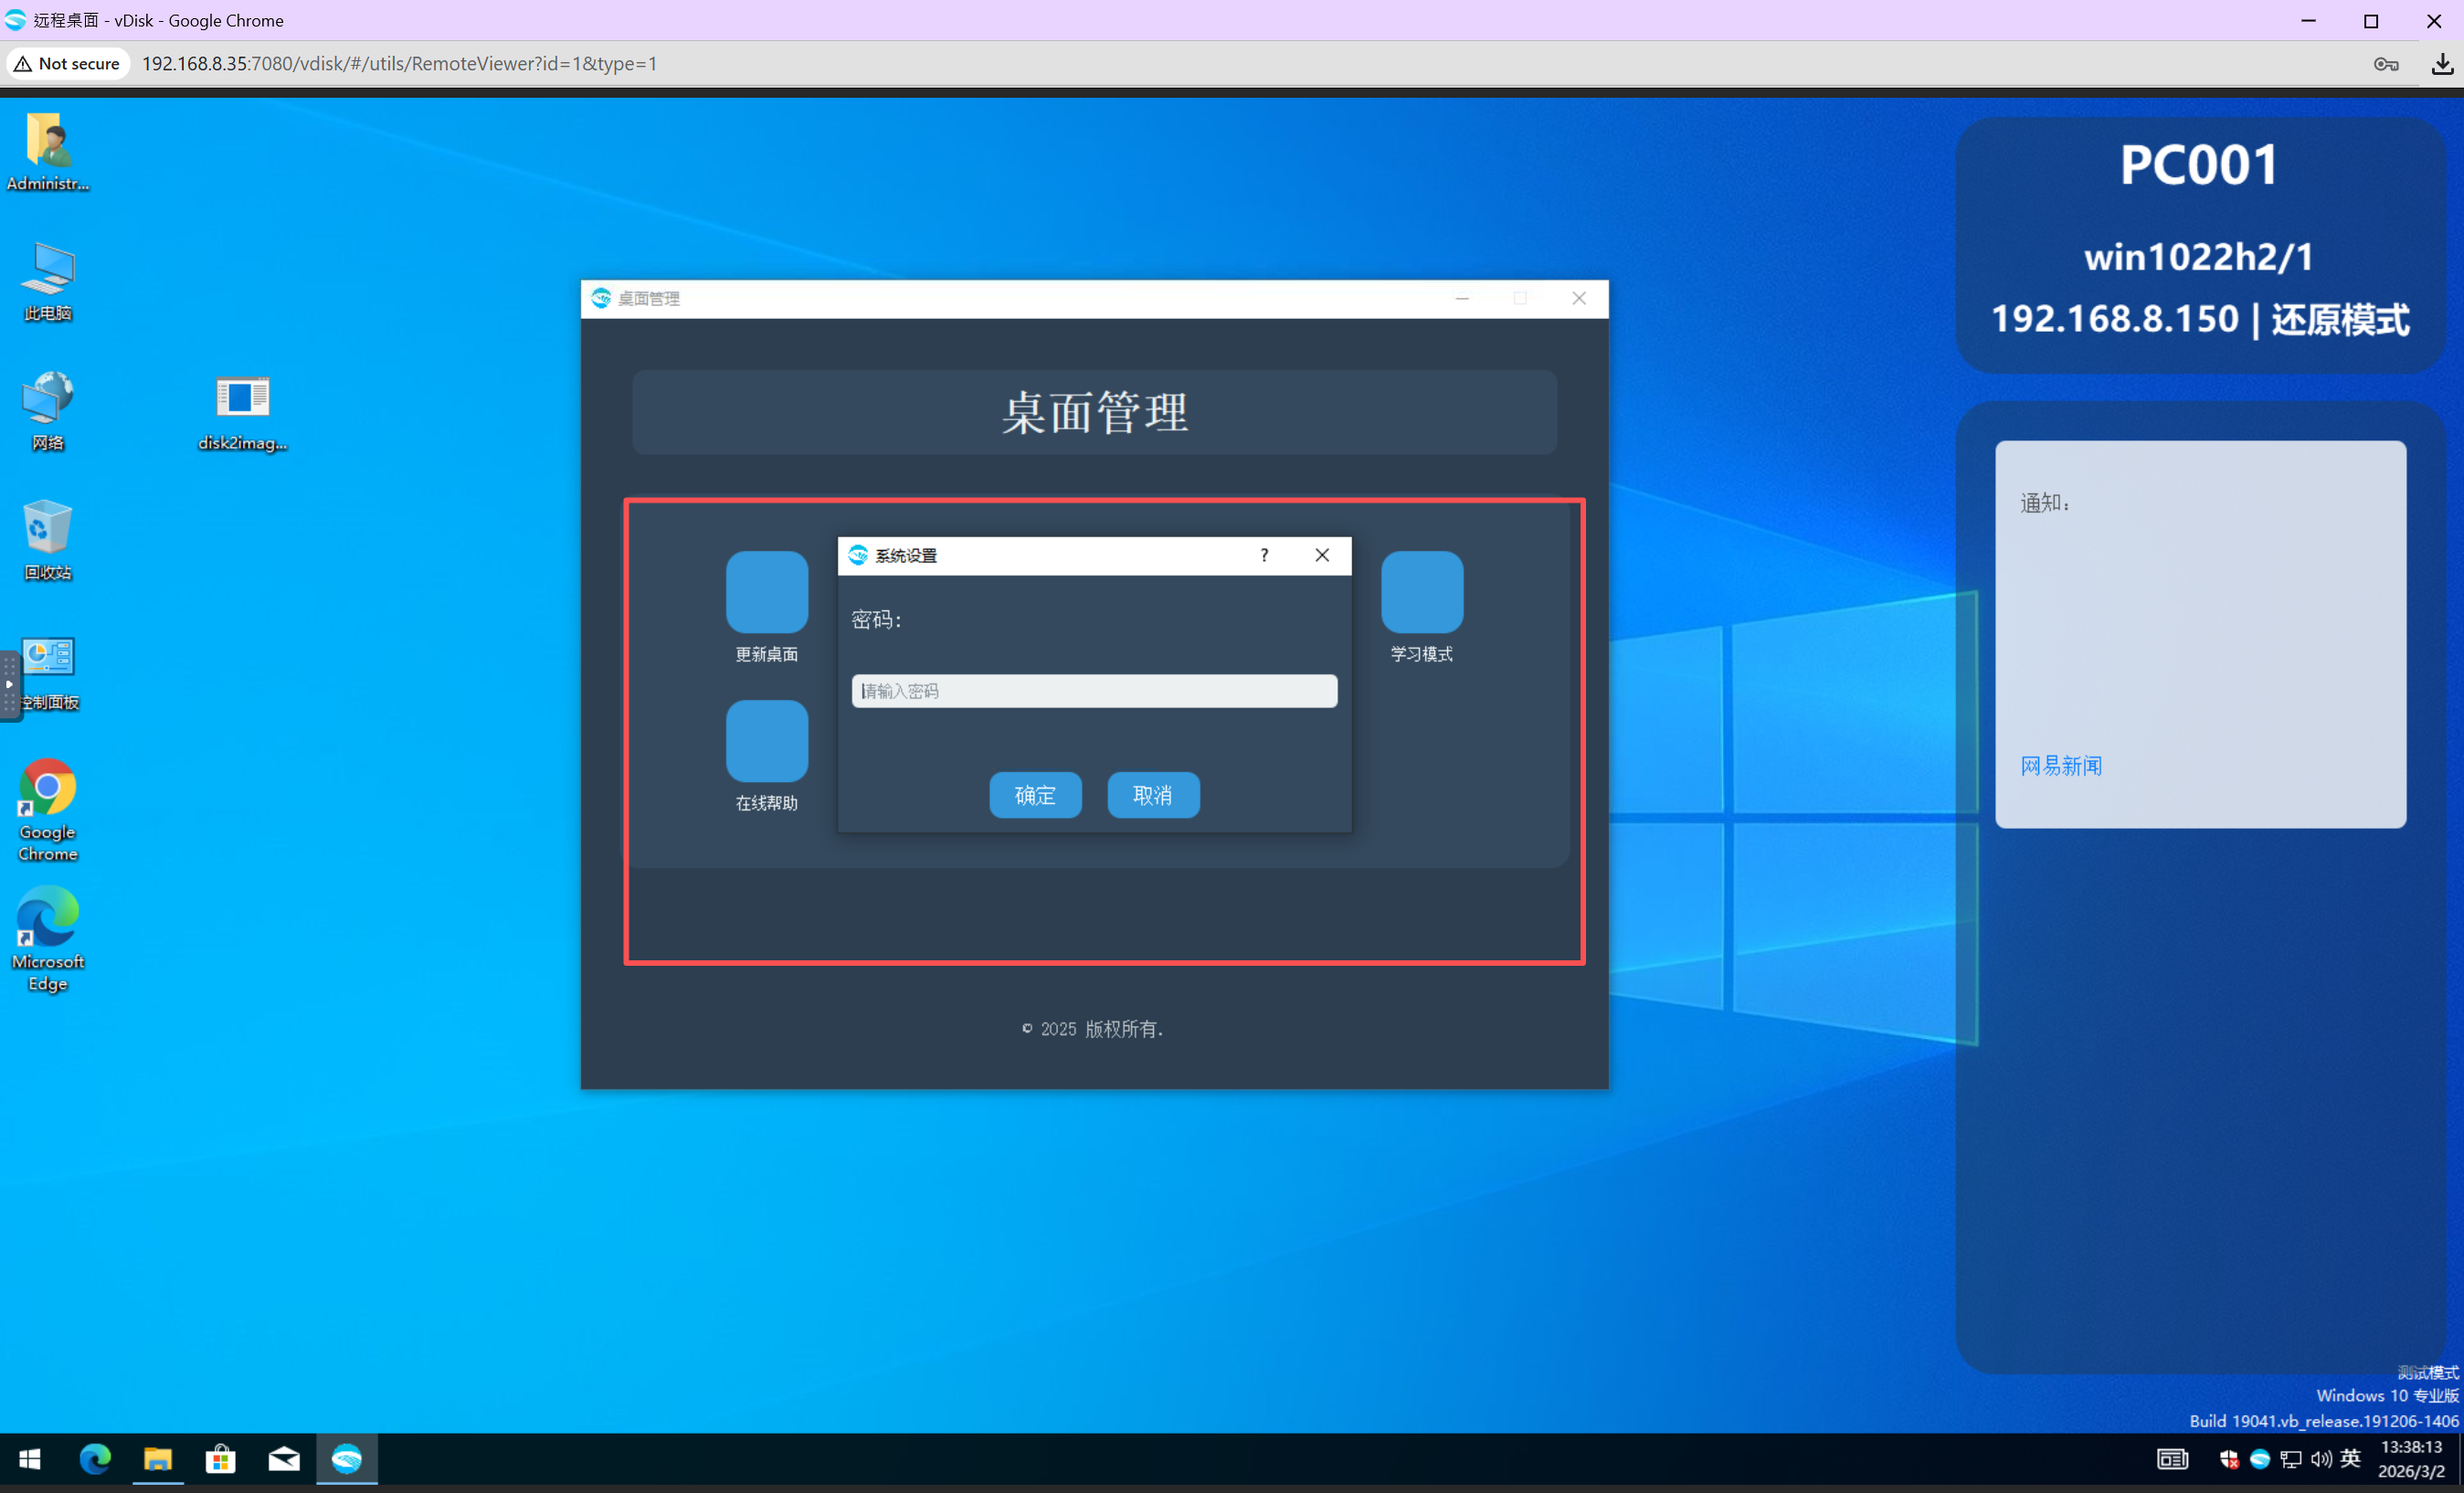The width and height of the screenshot is (2464, 1493).
Task: Open the 网易新闻 link
Action: click(2060, 766)
